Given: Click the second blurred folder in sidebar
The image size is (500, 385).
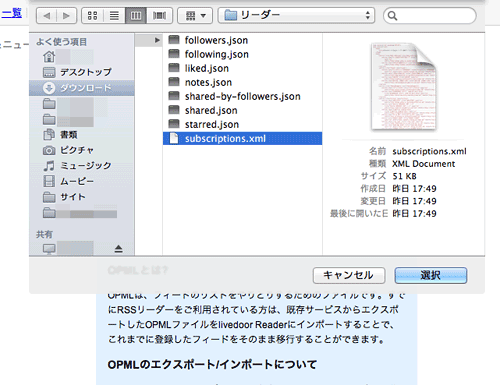Looking at the screenshot, I should [49, 119].
